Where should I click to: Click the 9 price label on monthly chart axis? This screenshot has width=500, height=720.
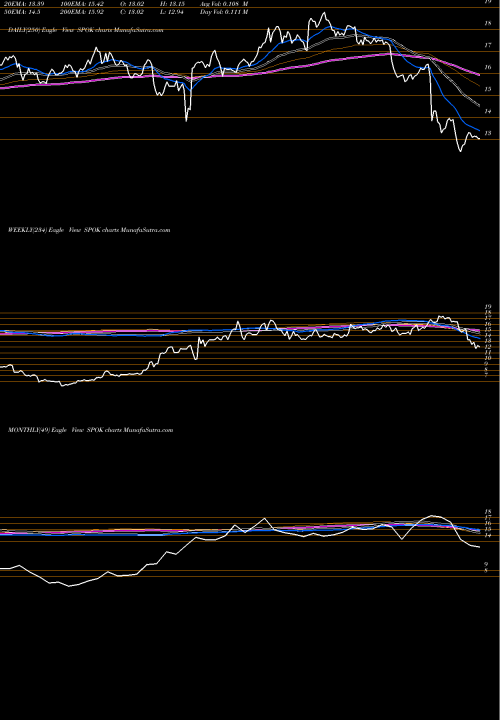point(486,564)
